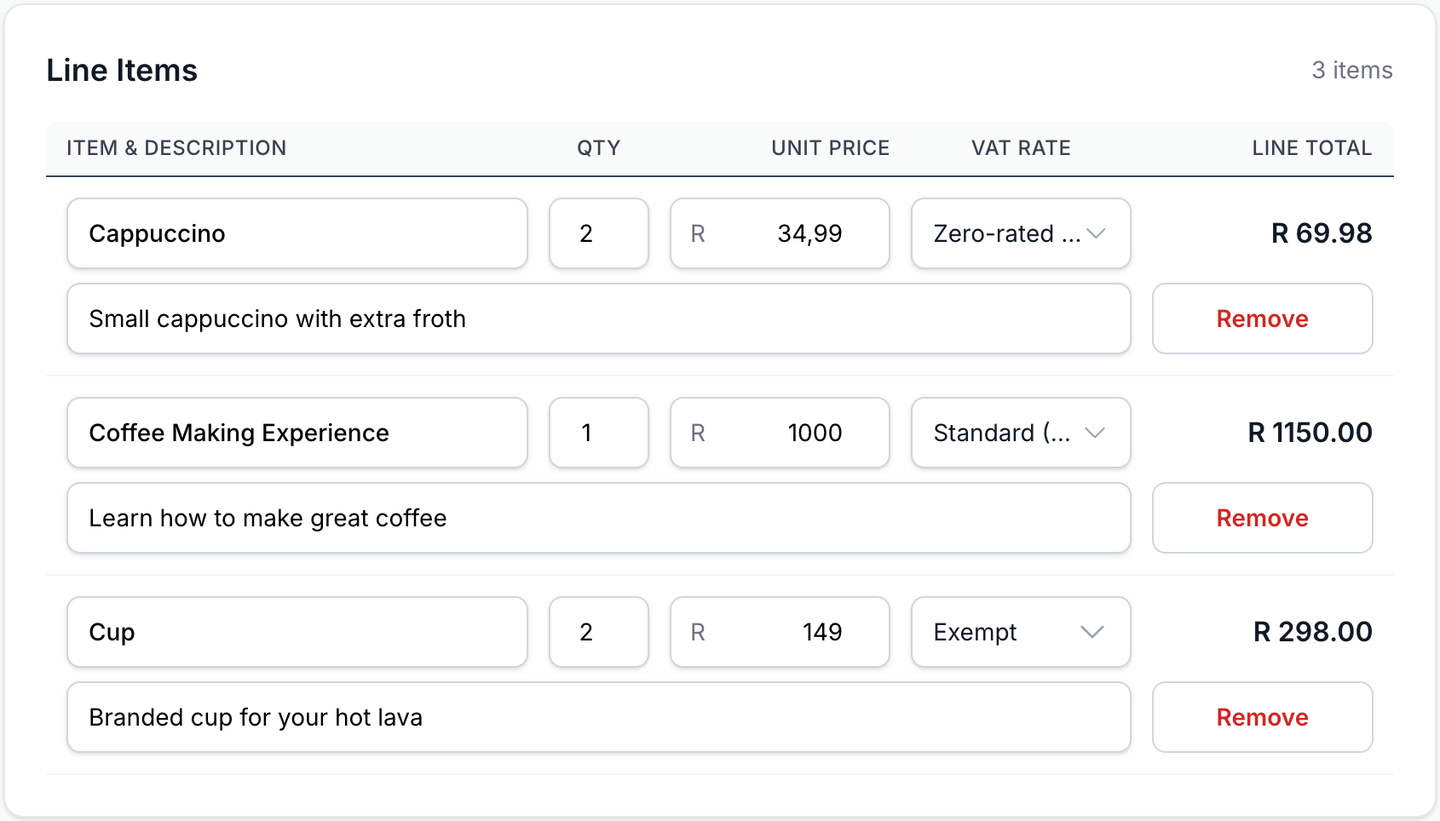Click the Cup item name field
The height and width of the screenshot is (821, 1440).
click(x=296, y=632)
